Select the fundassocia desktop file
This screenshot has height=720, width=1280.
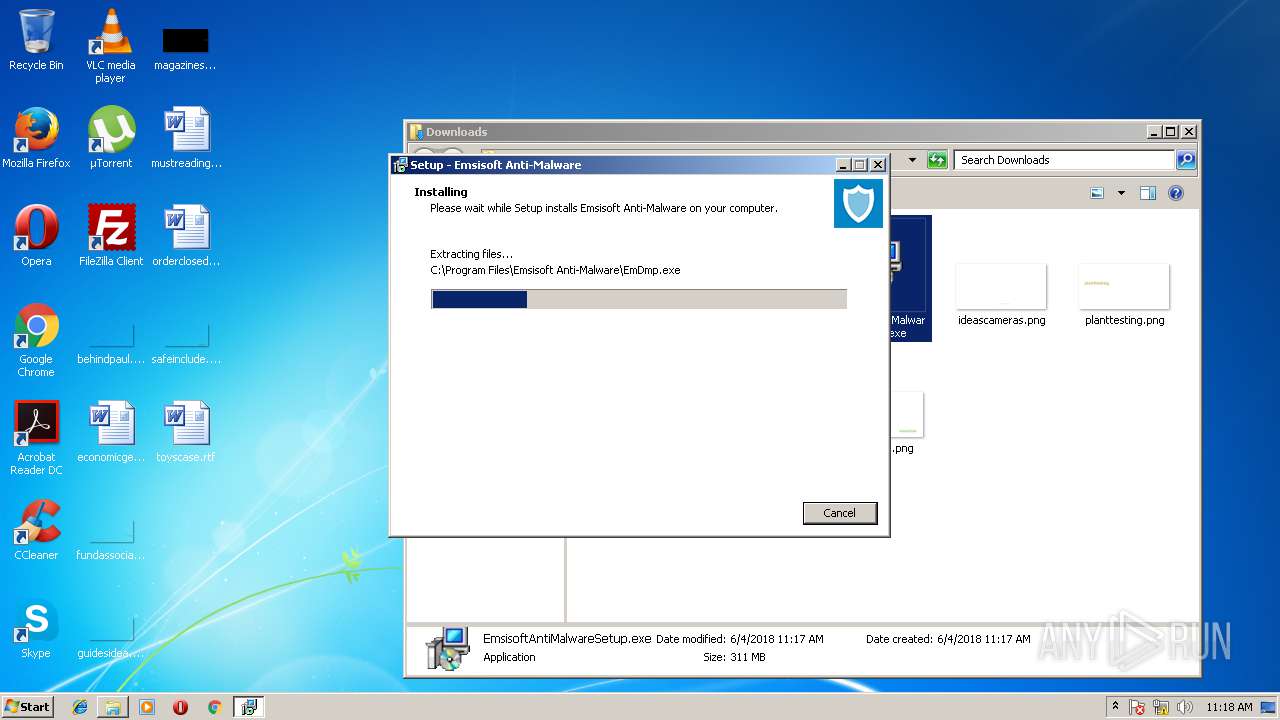click(111, 537)
